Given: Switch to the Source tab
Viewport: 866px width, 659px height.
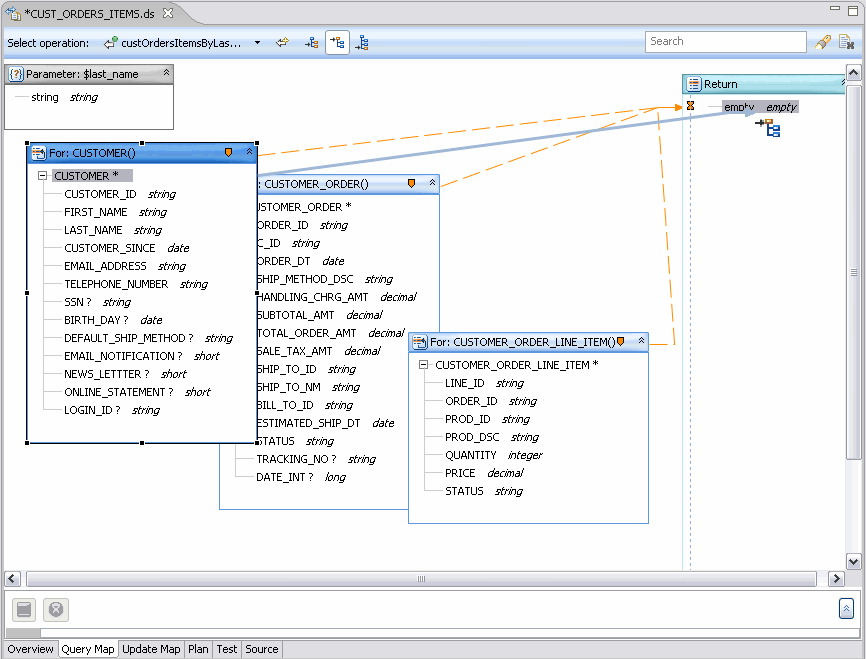Looking at the screenshot, I should [262, 649].
